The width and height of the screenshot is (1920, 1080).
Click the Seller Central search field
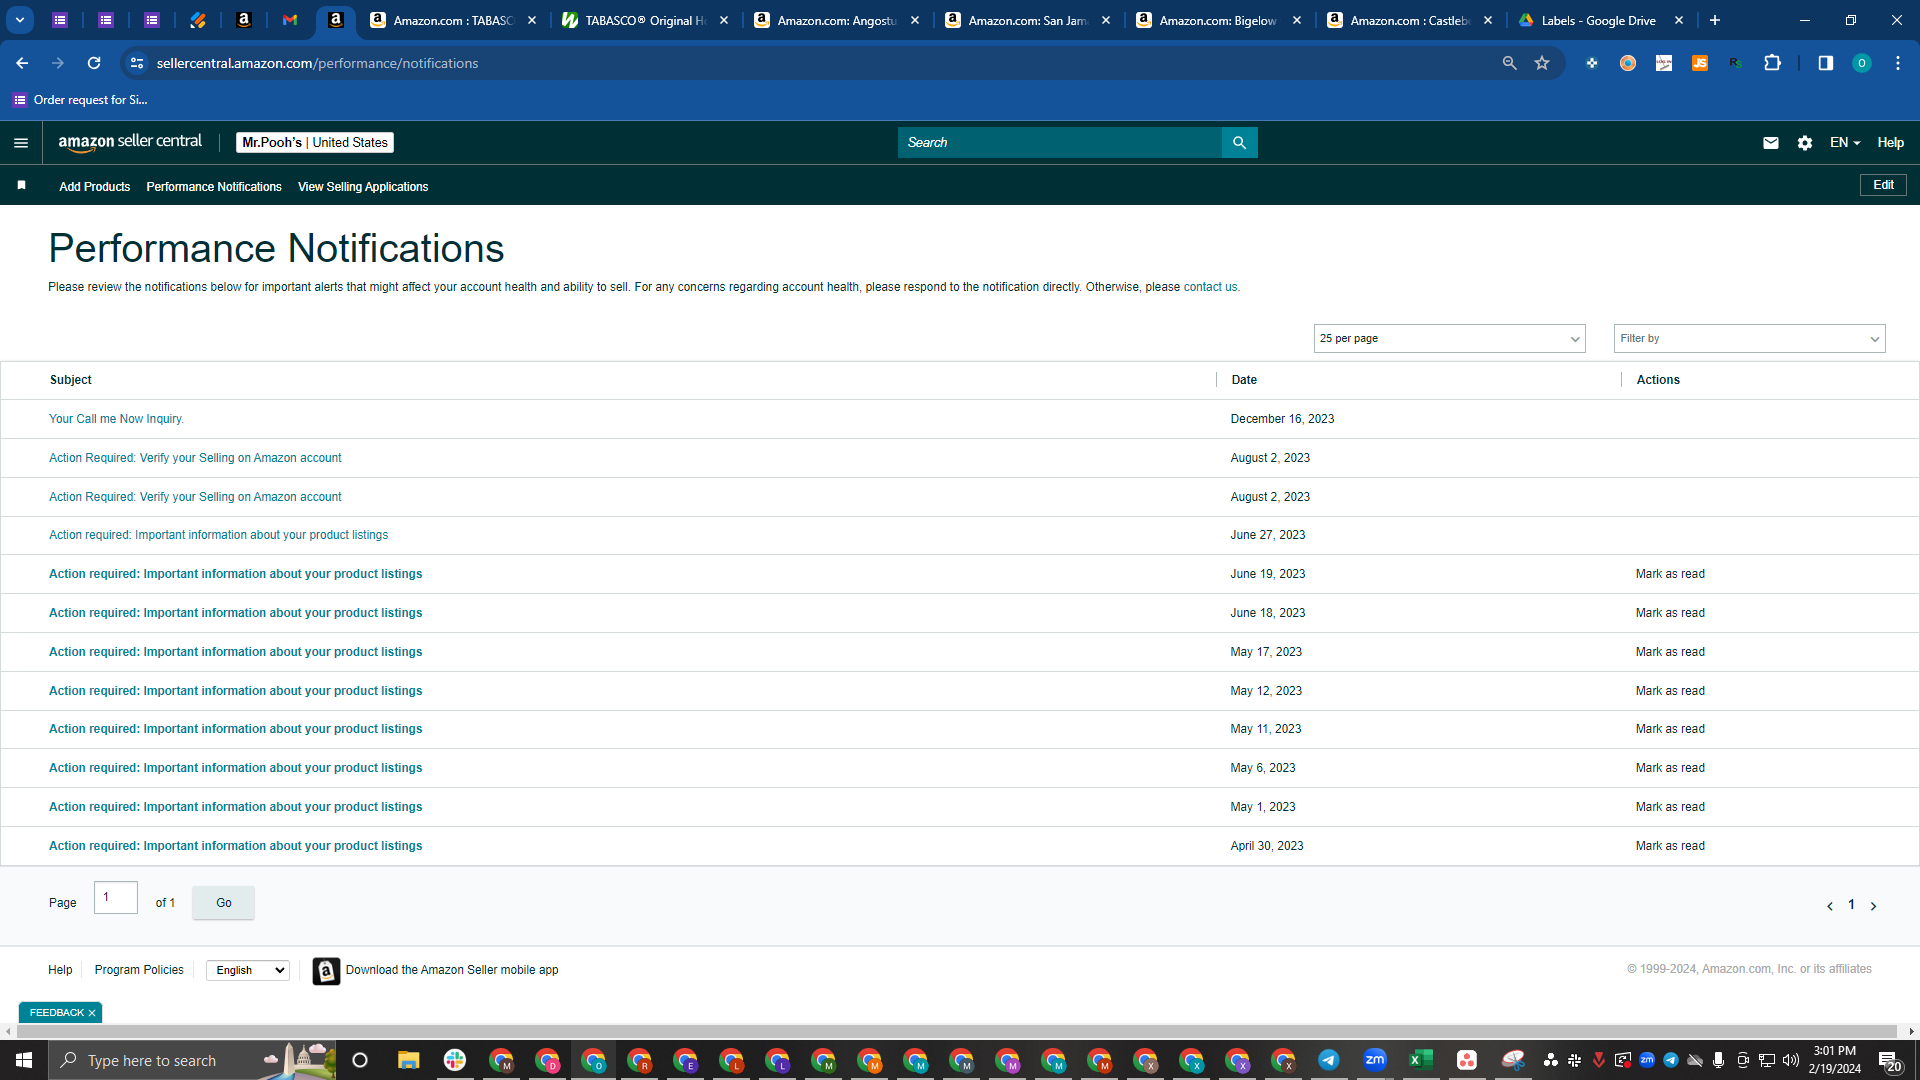tap(1059, 143)
